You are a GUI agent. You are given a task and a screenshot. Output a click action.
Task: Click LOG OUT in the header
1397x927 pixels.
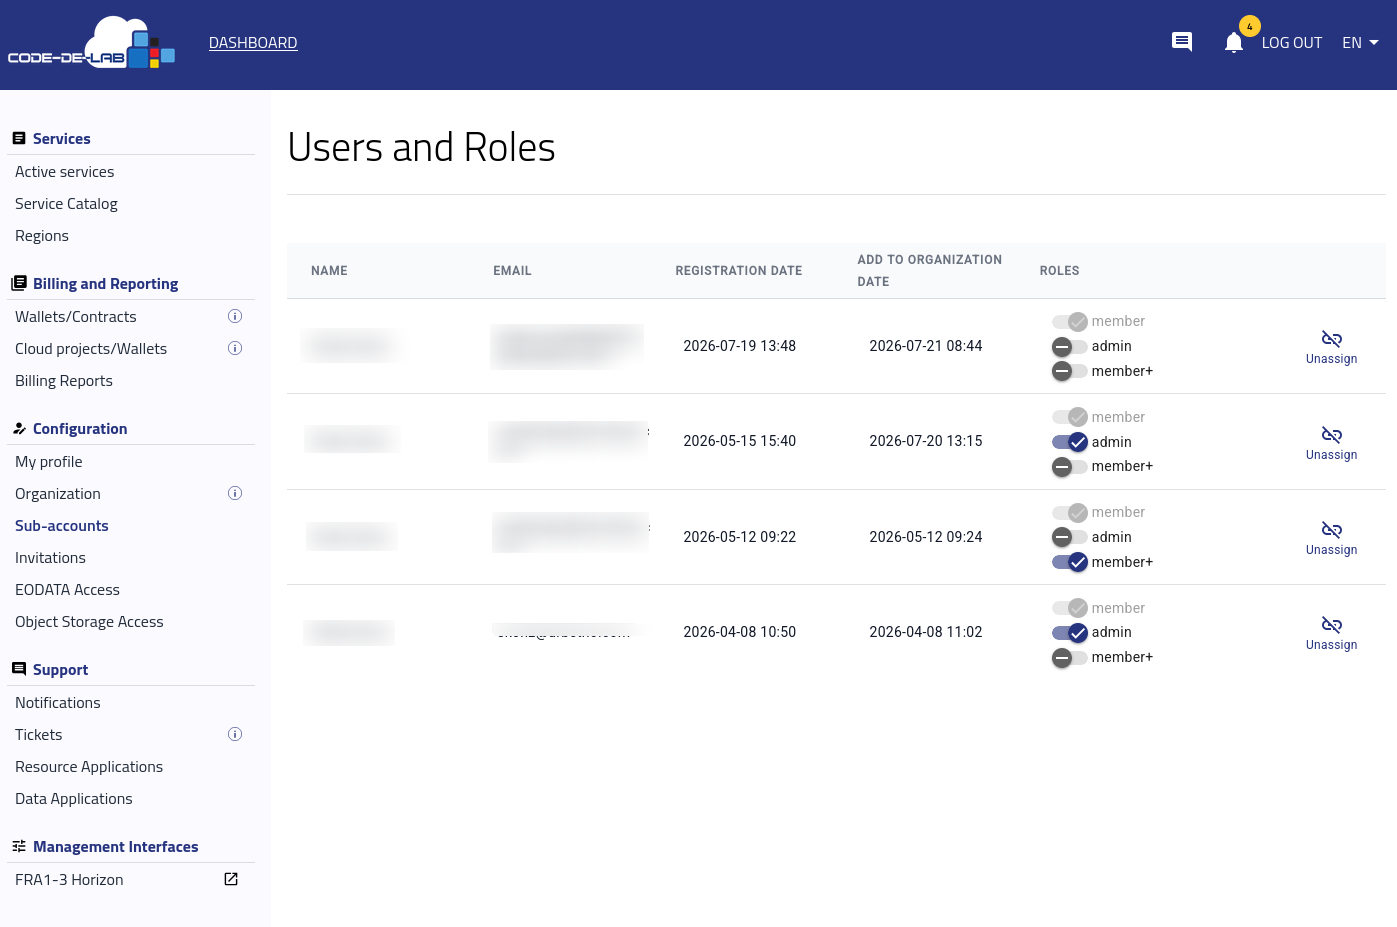point(1292,43)
